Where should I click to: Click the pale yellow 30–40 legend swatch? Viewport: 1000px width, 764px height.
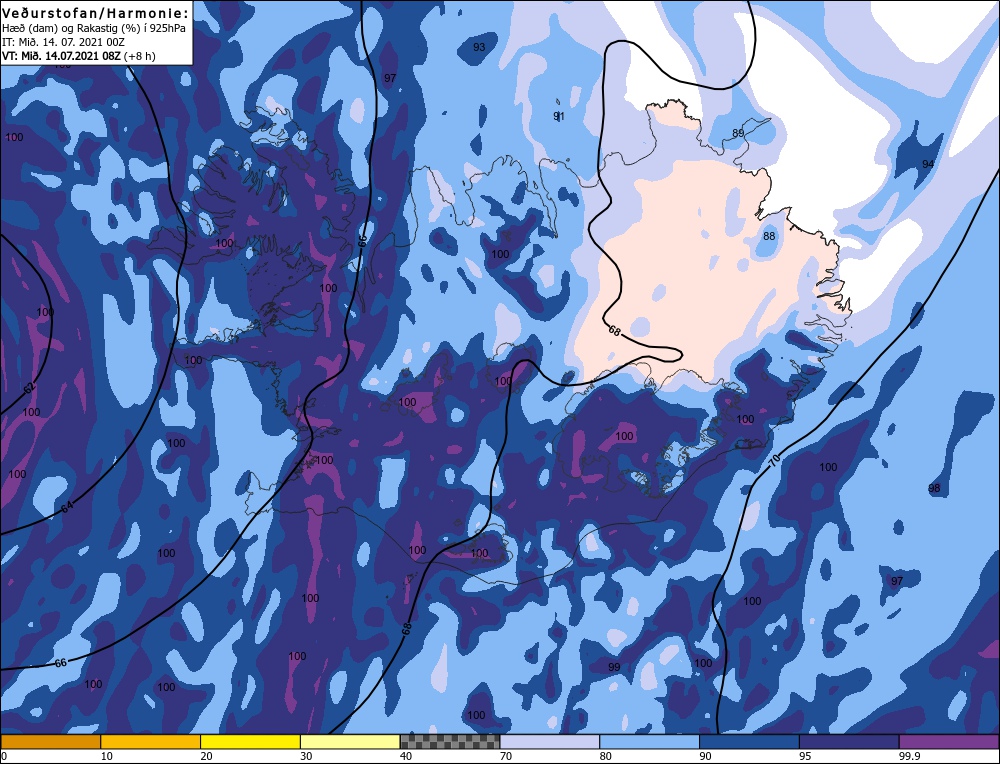(x=350, y=742)
